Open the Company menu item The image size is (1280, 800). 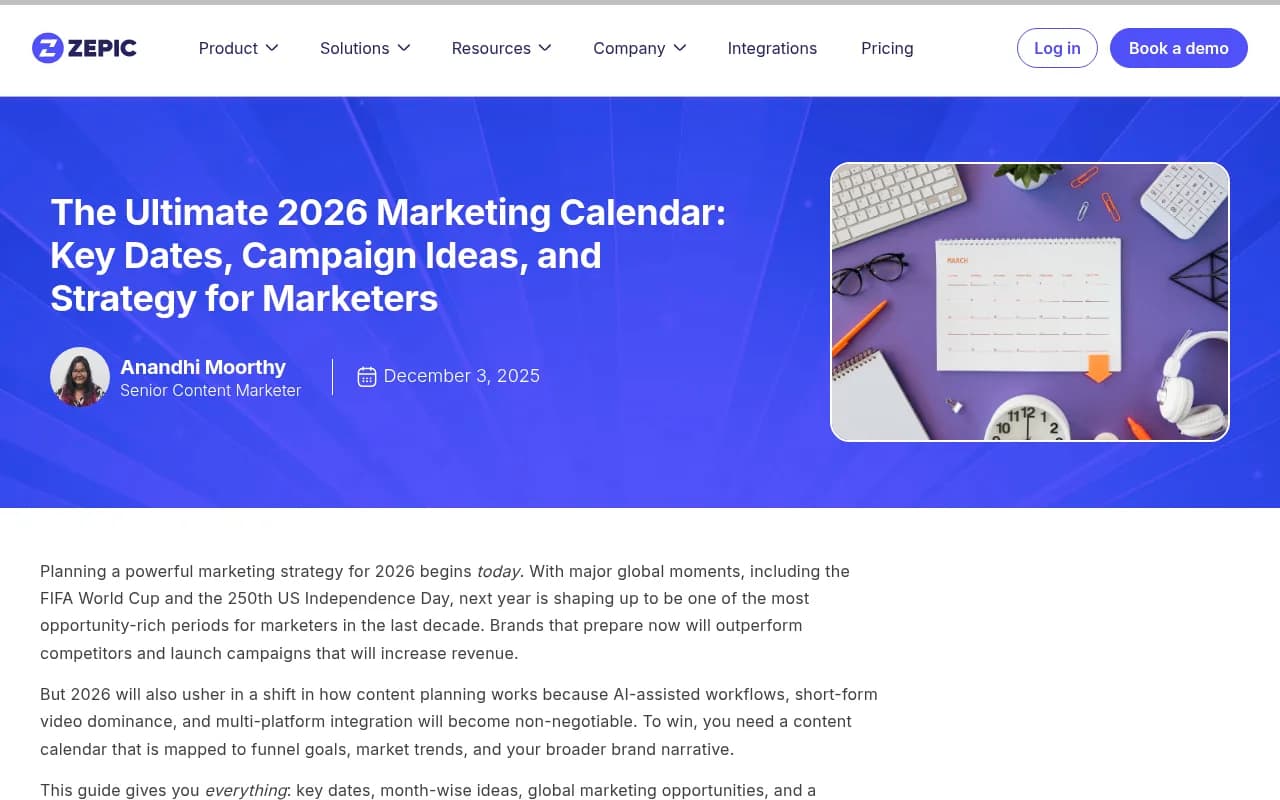(629, 48)
